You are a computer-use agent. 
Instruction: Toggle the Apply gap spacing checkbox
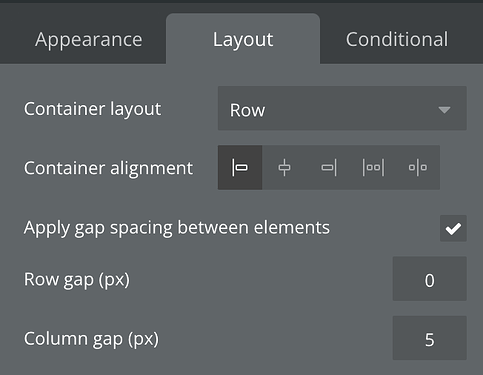coord(453,228)
